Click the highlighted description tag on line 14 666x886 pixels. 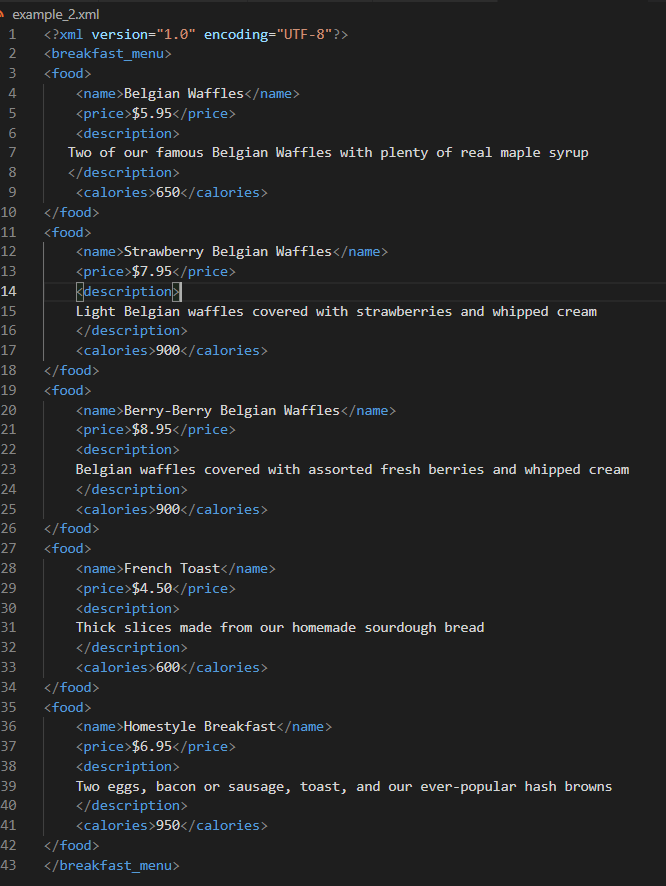127,291
